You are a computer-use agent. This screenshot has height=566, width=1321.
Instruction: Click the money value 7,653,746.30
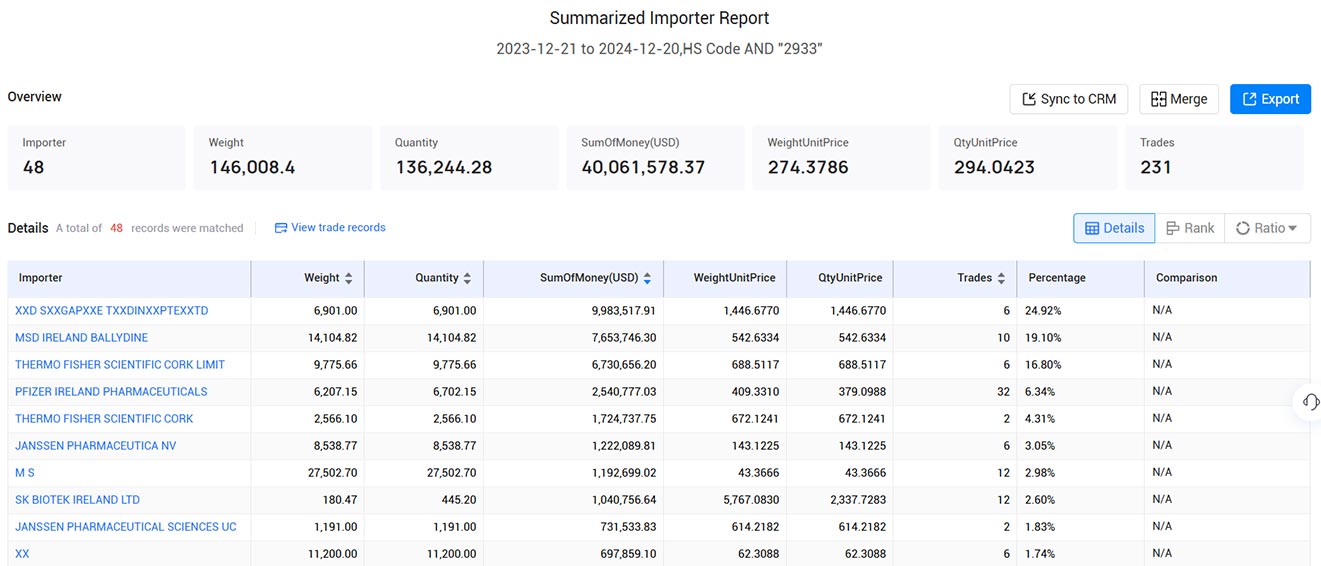pos(624,338)
